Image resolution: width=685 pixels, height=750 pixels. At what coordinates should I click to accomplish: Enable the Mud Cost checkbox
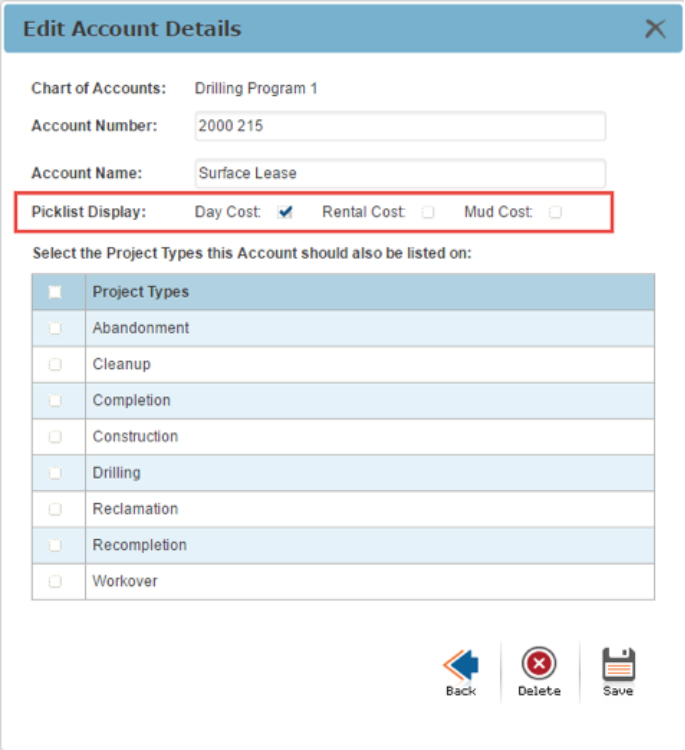pos(556,212)
